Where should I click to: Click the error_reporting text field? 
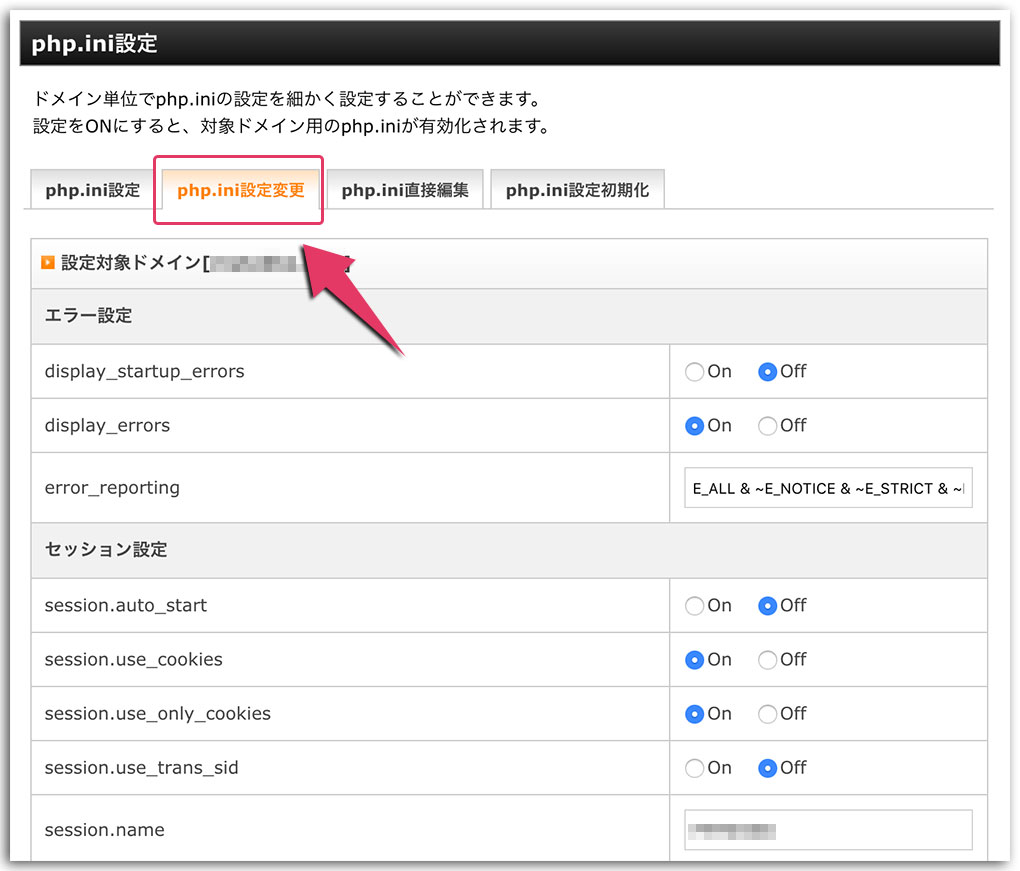827,488
